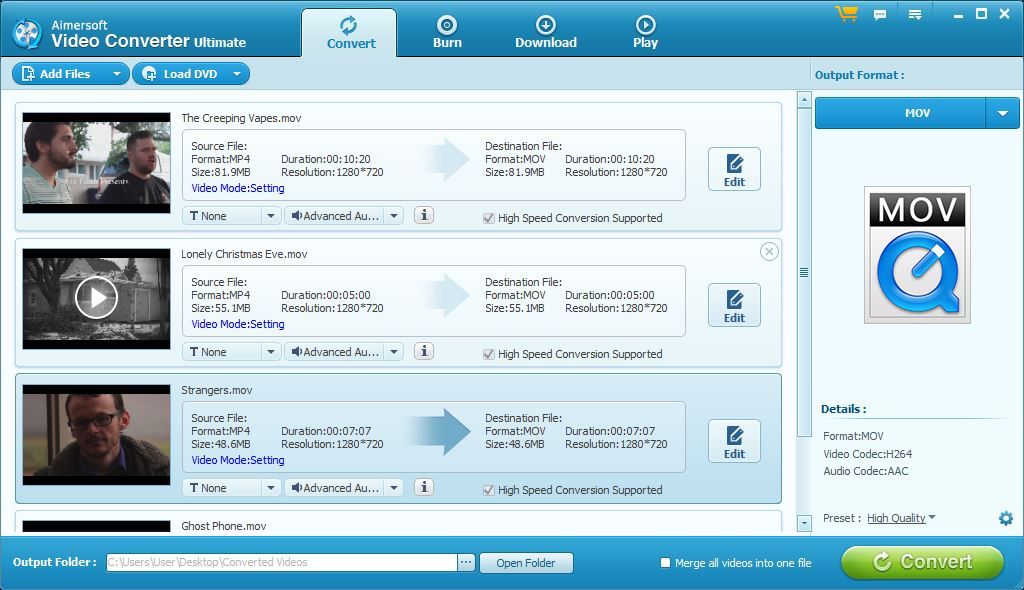Play the Lonely Christmas Eve.mov preview thumbnail

pyautogui.click(x=96, y=297)
